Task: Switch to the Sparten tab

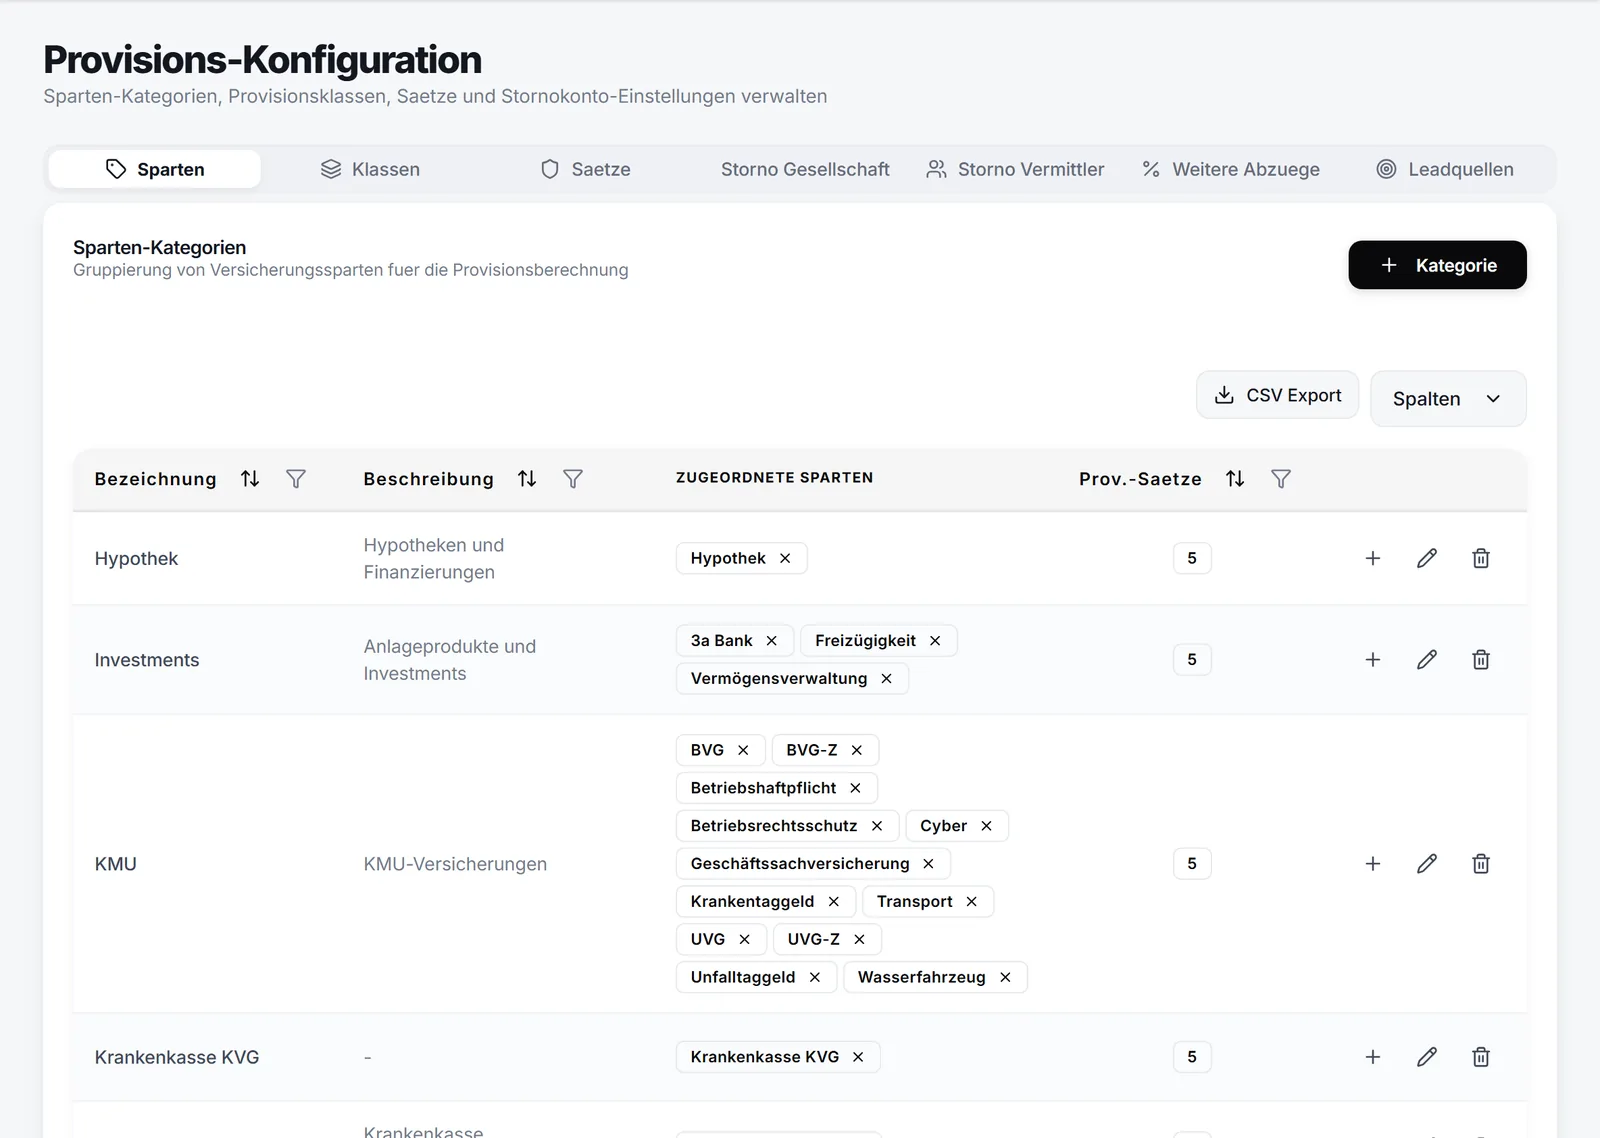Action: pos(155,169)
